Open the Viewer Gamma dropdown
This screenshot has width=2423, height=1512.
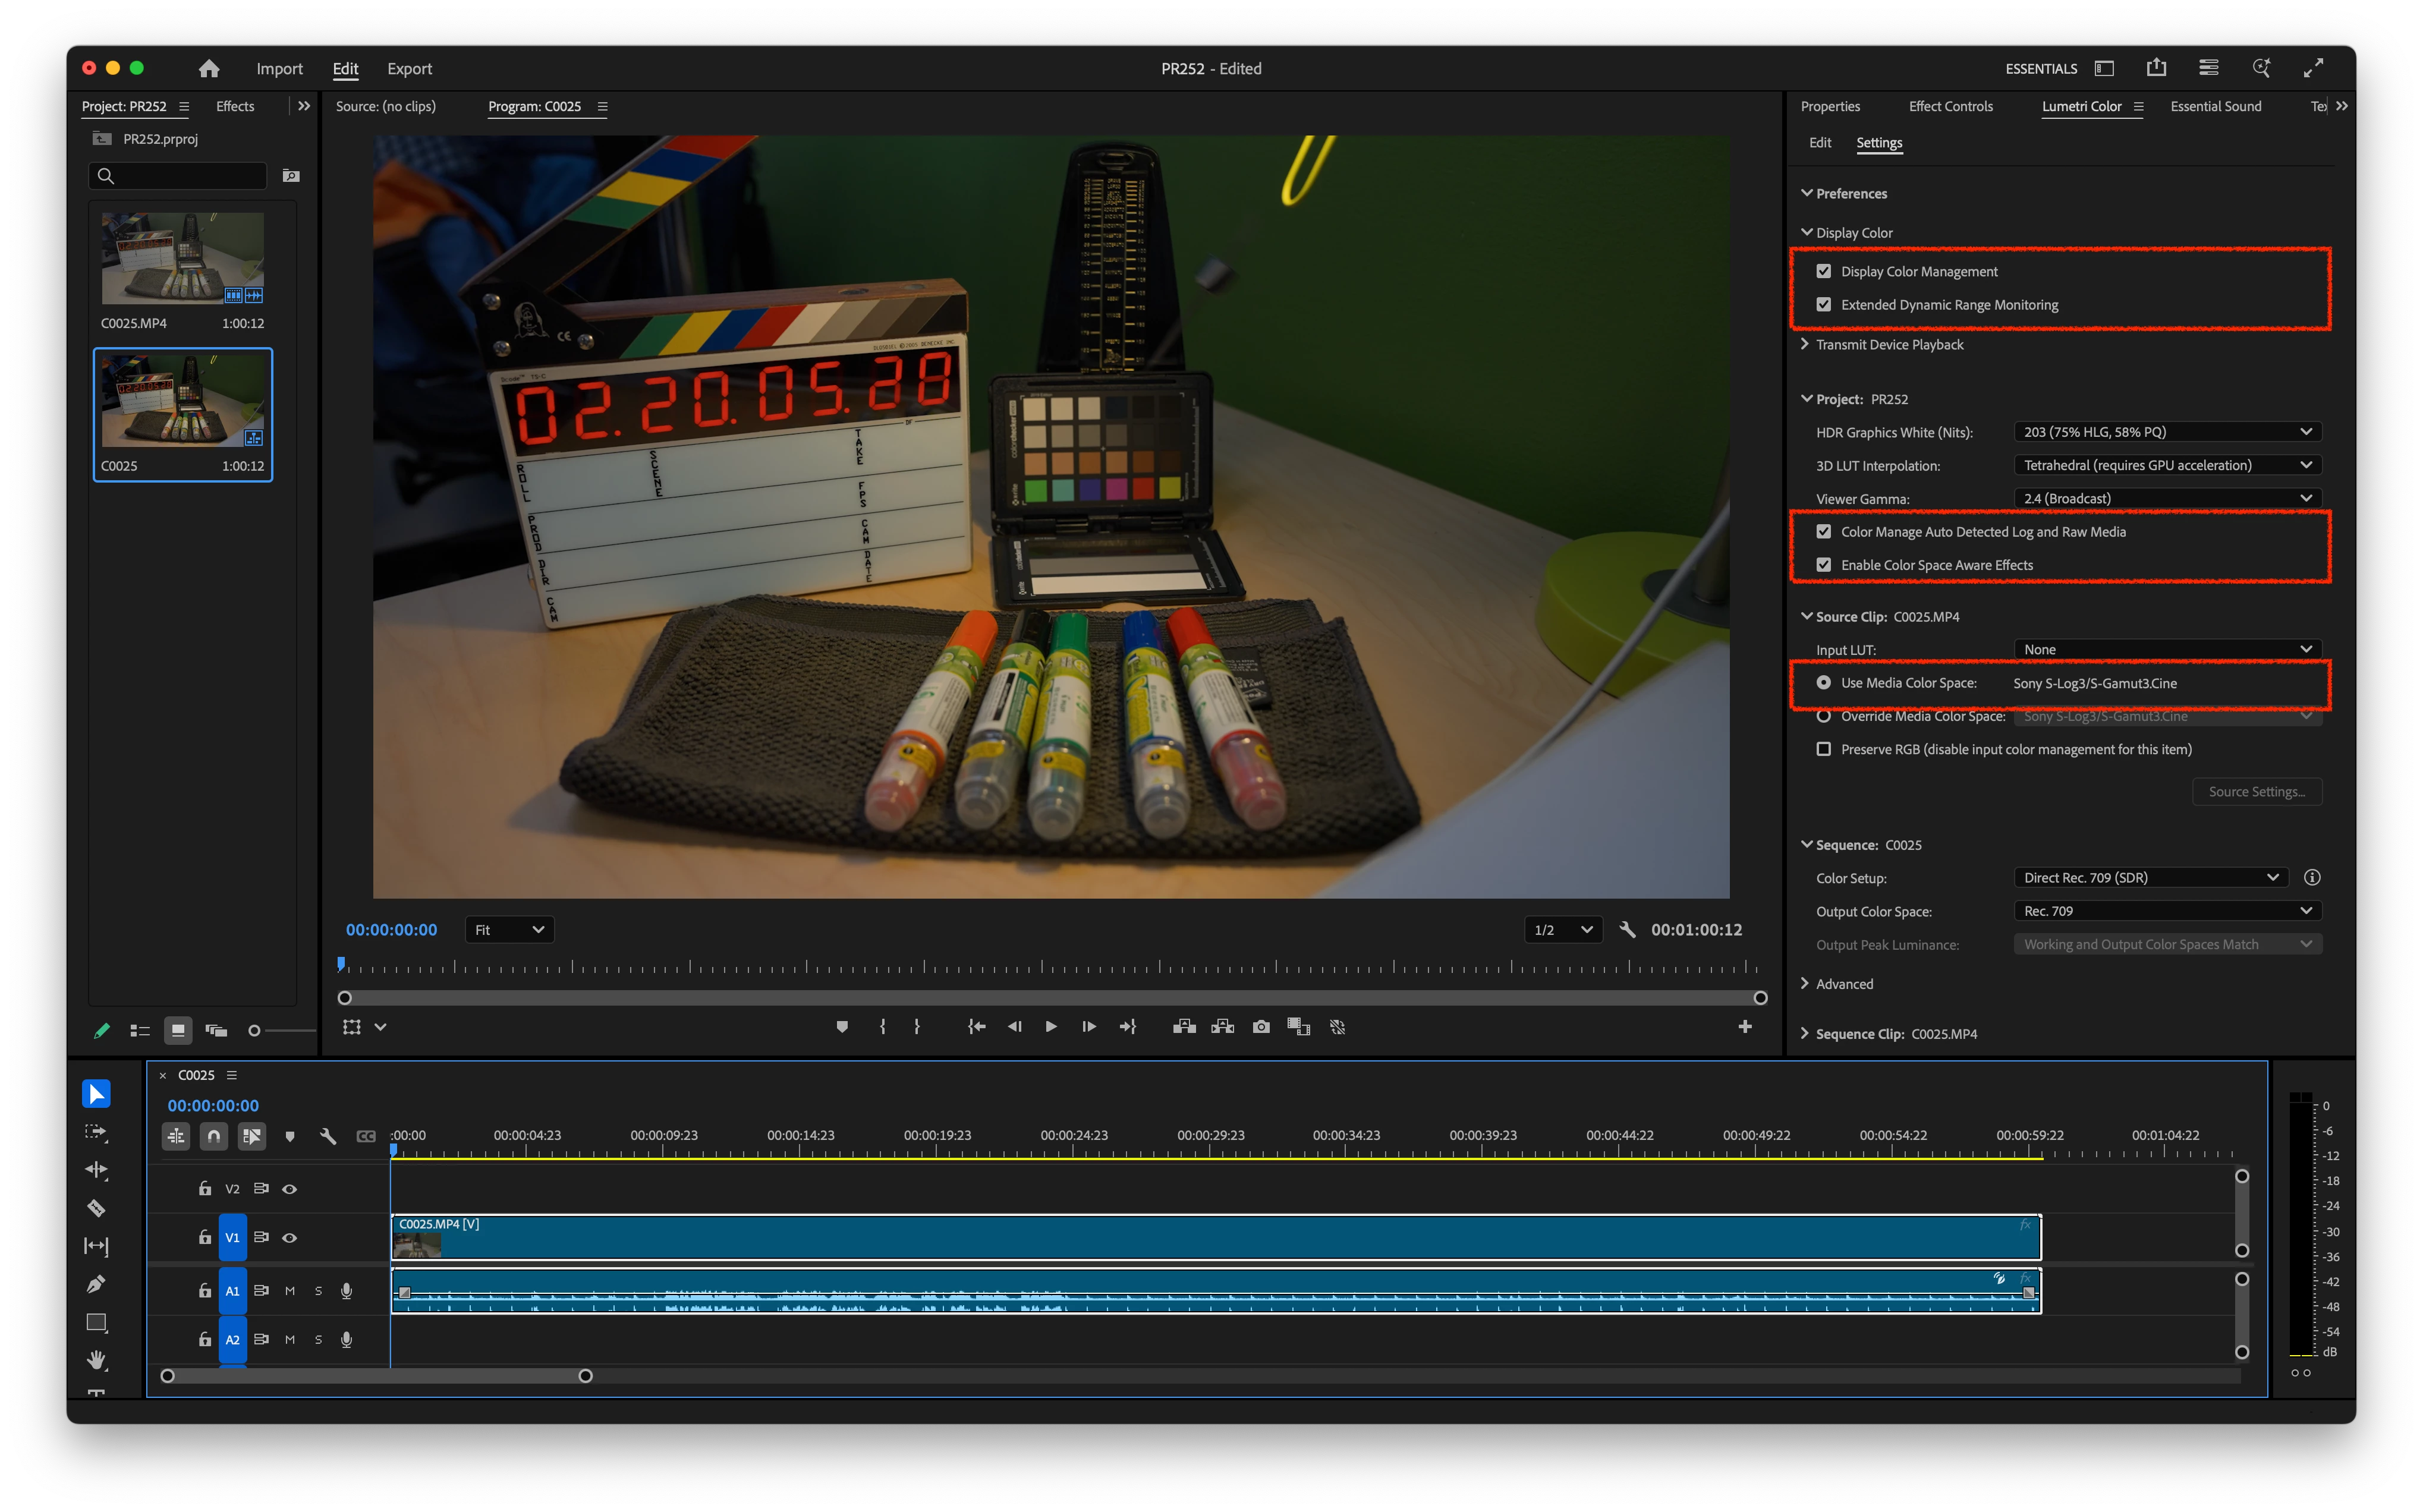pyautogui.click(x=2166, y=498)
